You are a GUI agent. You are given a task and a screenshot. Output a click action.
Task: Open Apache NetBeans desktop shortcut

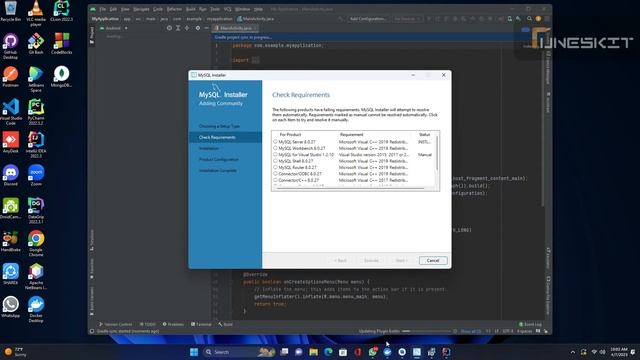pos(36,277)
